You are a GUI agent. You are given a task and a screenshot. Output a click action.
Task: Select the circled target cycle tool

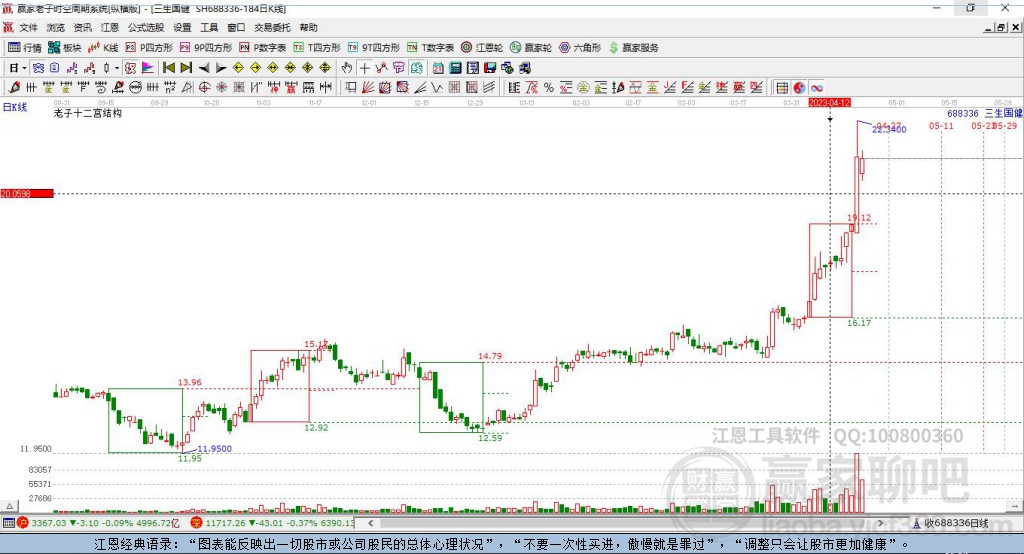204,88
